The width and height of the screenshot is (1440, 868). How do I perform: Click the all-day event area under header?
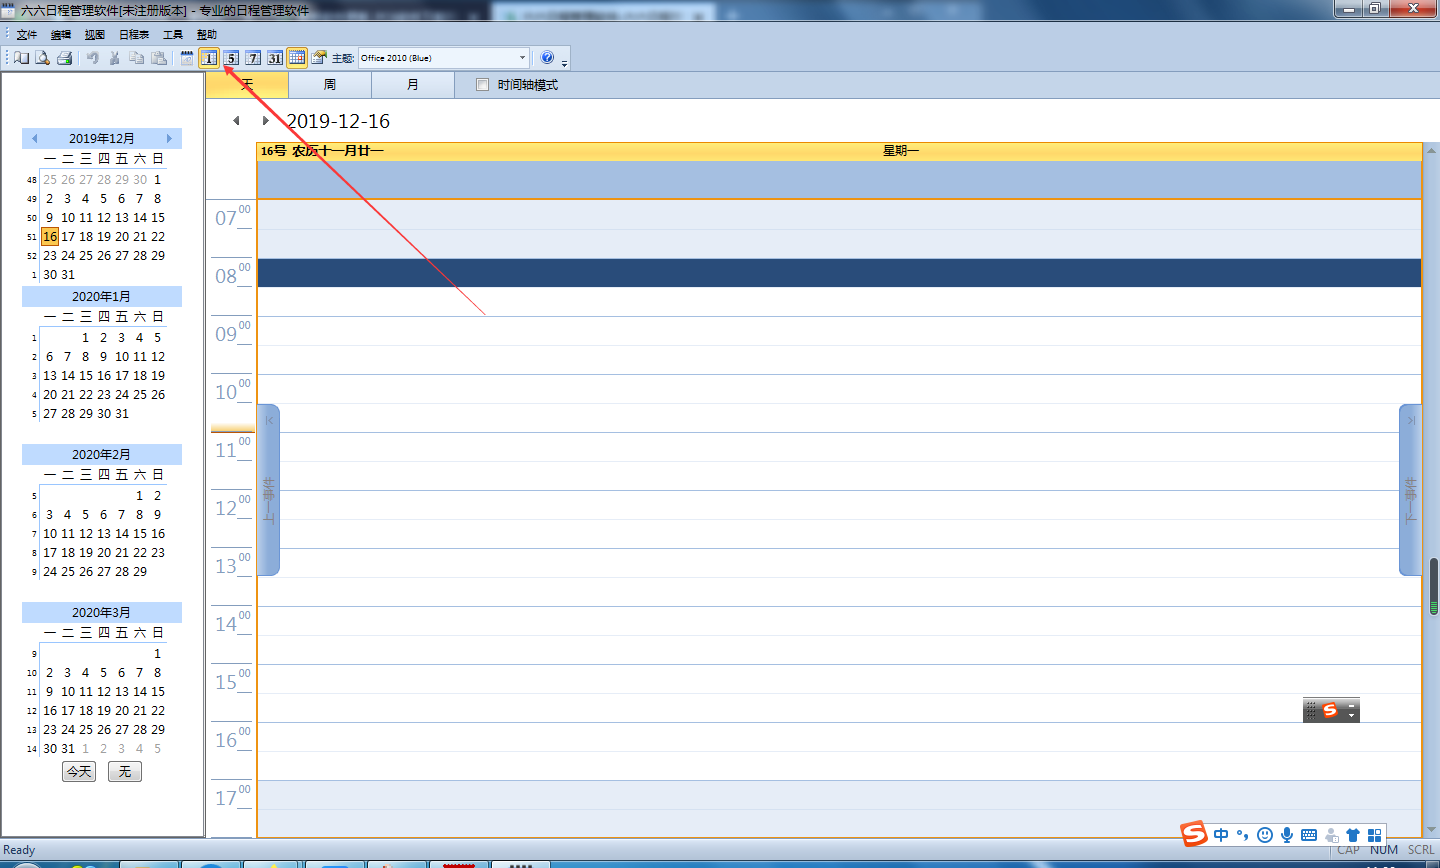tap(839, 180)
